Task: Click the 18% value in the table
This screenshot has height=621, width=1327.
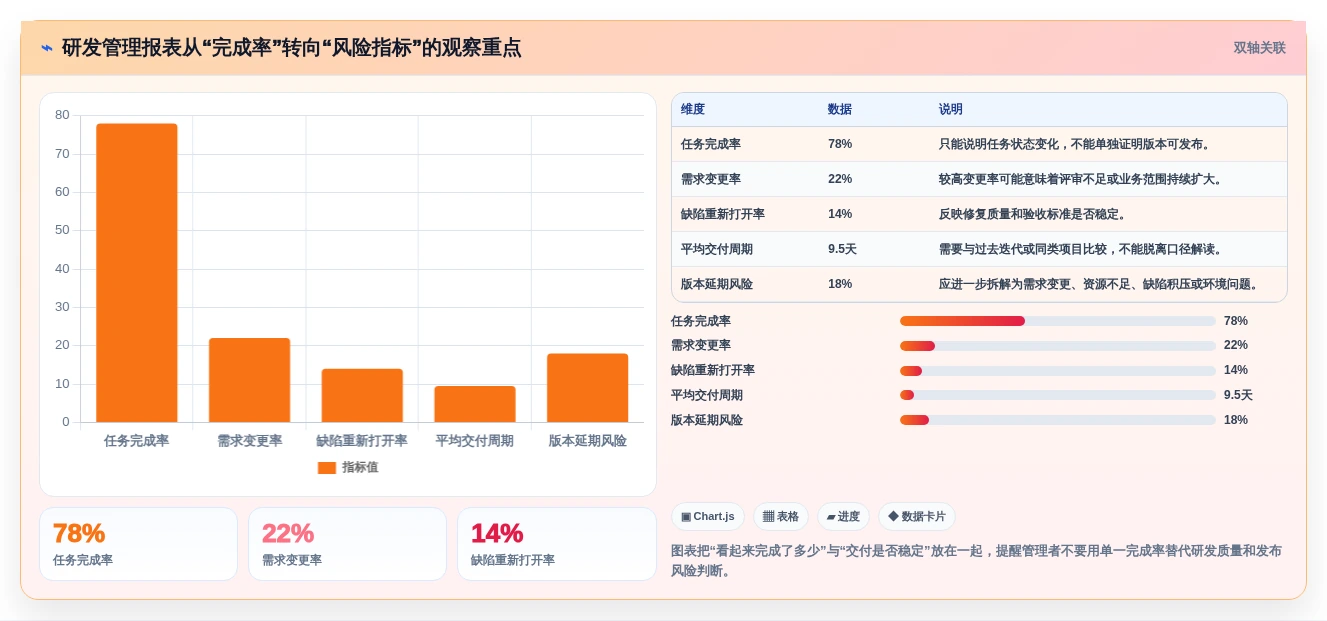Action: 840,284
